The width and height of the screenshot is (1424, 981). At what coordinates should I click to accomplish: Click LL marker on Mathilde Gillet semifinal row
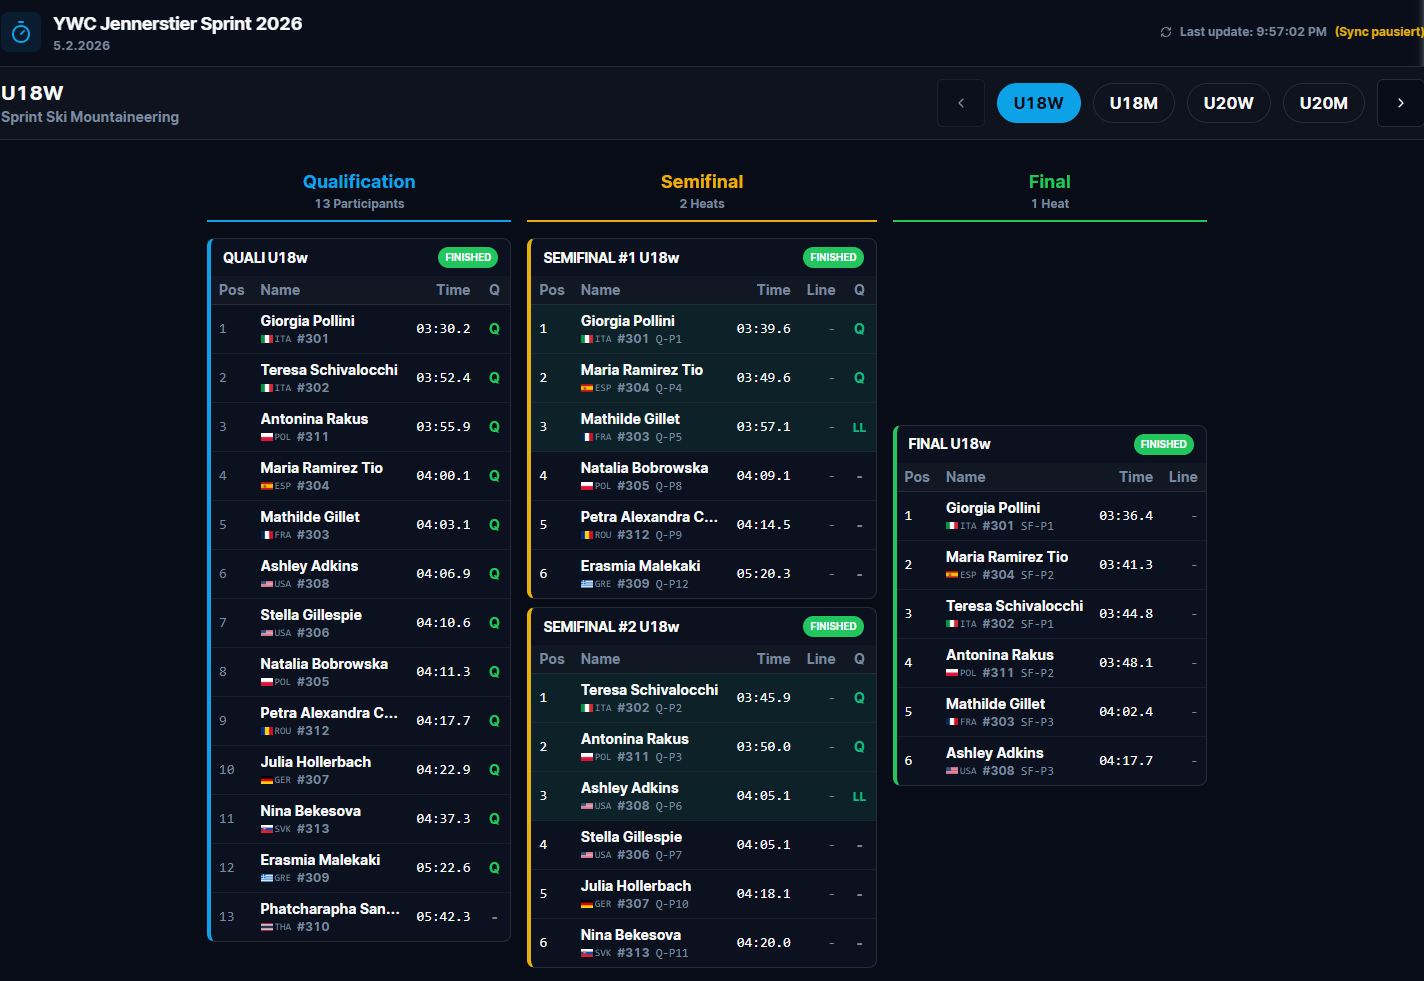pos(859,427)
